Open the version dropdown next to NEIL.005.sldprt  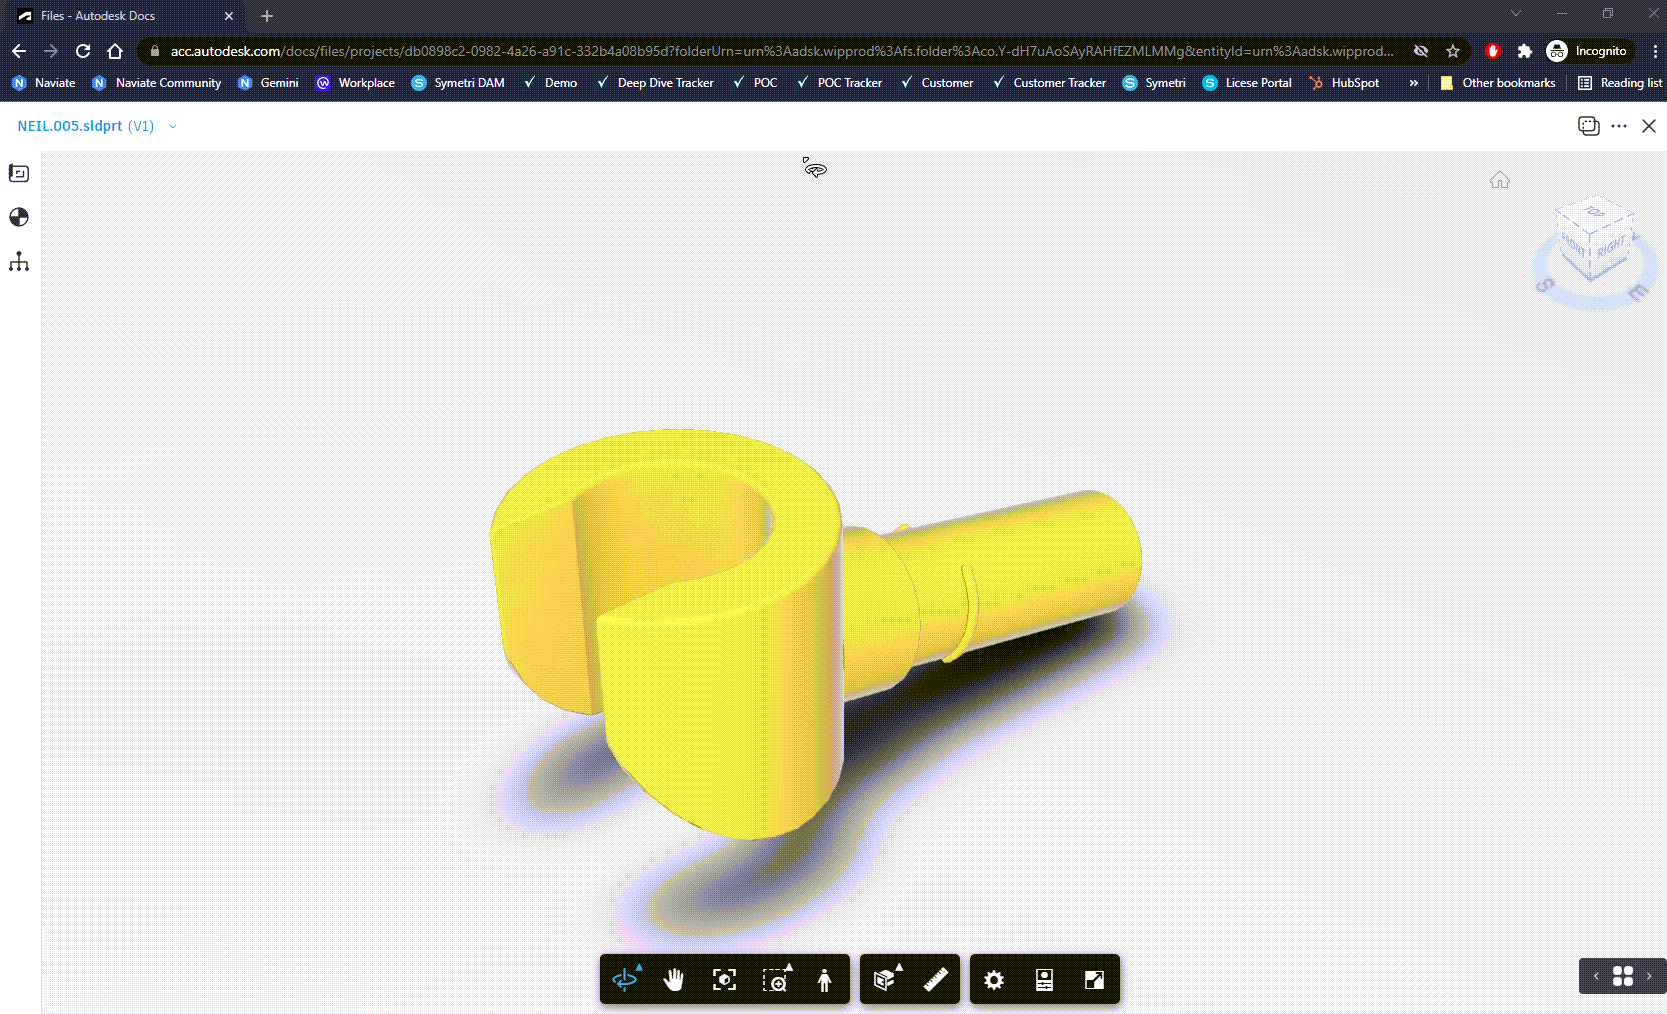(x=173, y=126)
